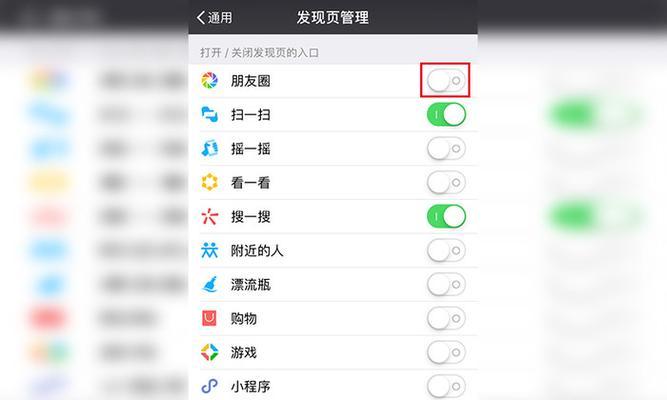Viewport: 667px width, 400px height.
Task: Tap the 游戏 colorful game icon
Action: coord(209,352)
